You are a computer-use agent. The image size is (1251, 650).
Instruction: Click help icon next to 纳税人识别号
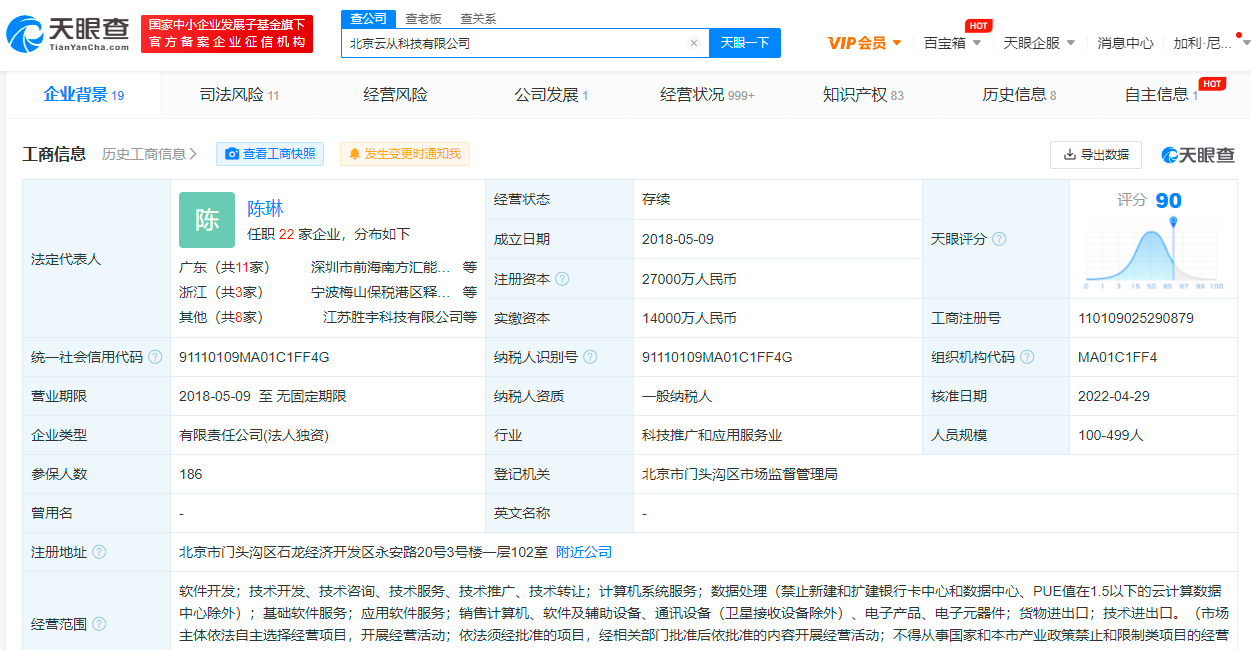[x=591, y=357]
